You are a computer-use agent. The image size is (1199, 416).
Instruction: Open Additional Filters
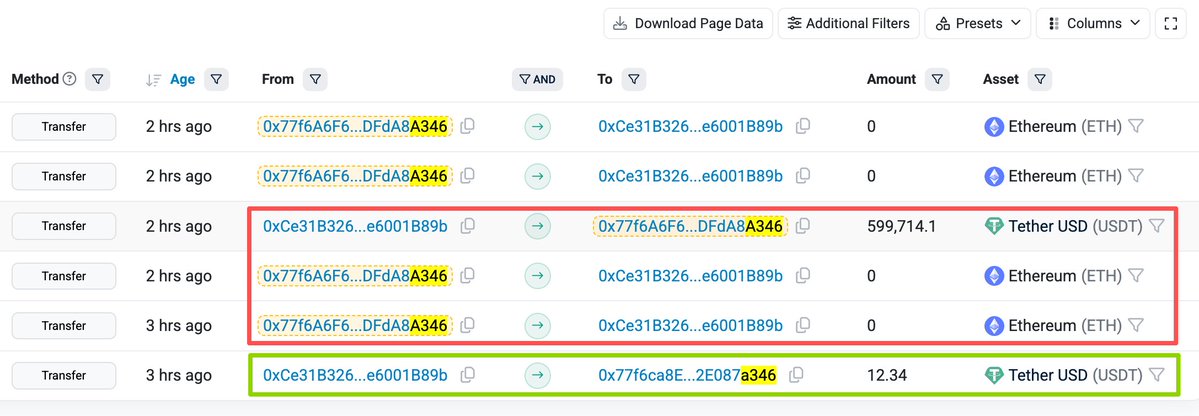pyautogui.click(x=849, y=23)
